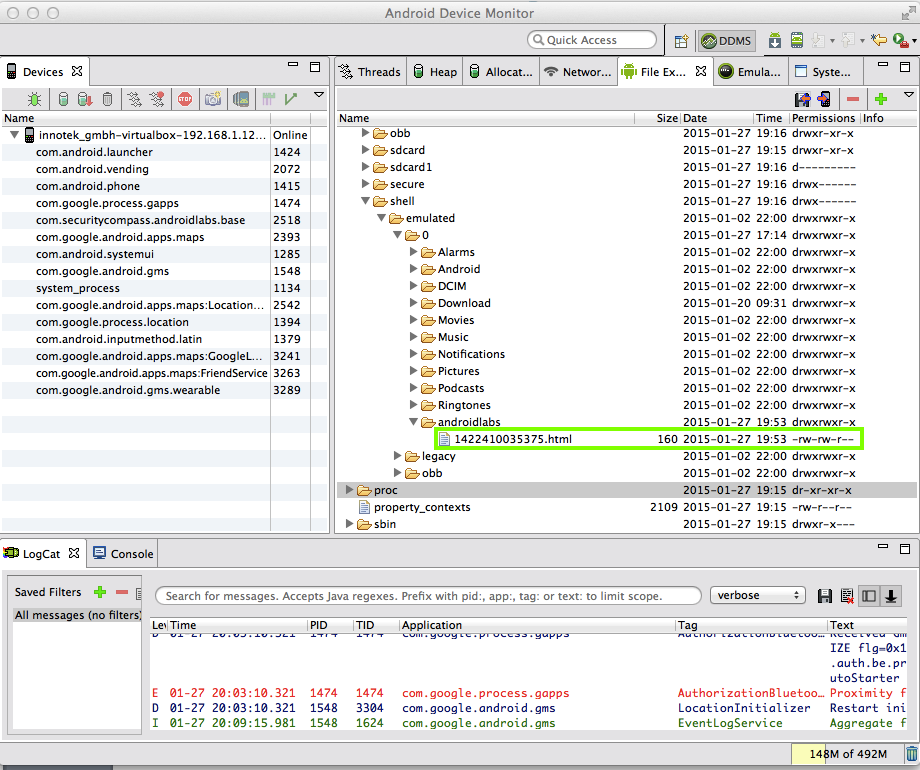Click the debug process bug icon
Viewport: 920px width, 770px height.
click(35, 99)
